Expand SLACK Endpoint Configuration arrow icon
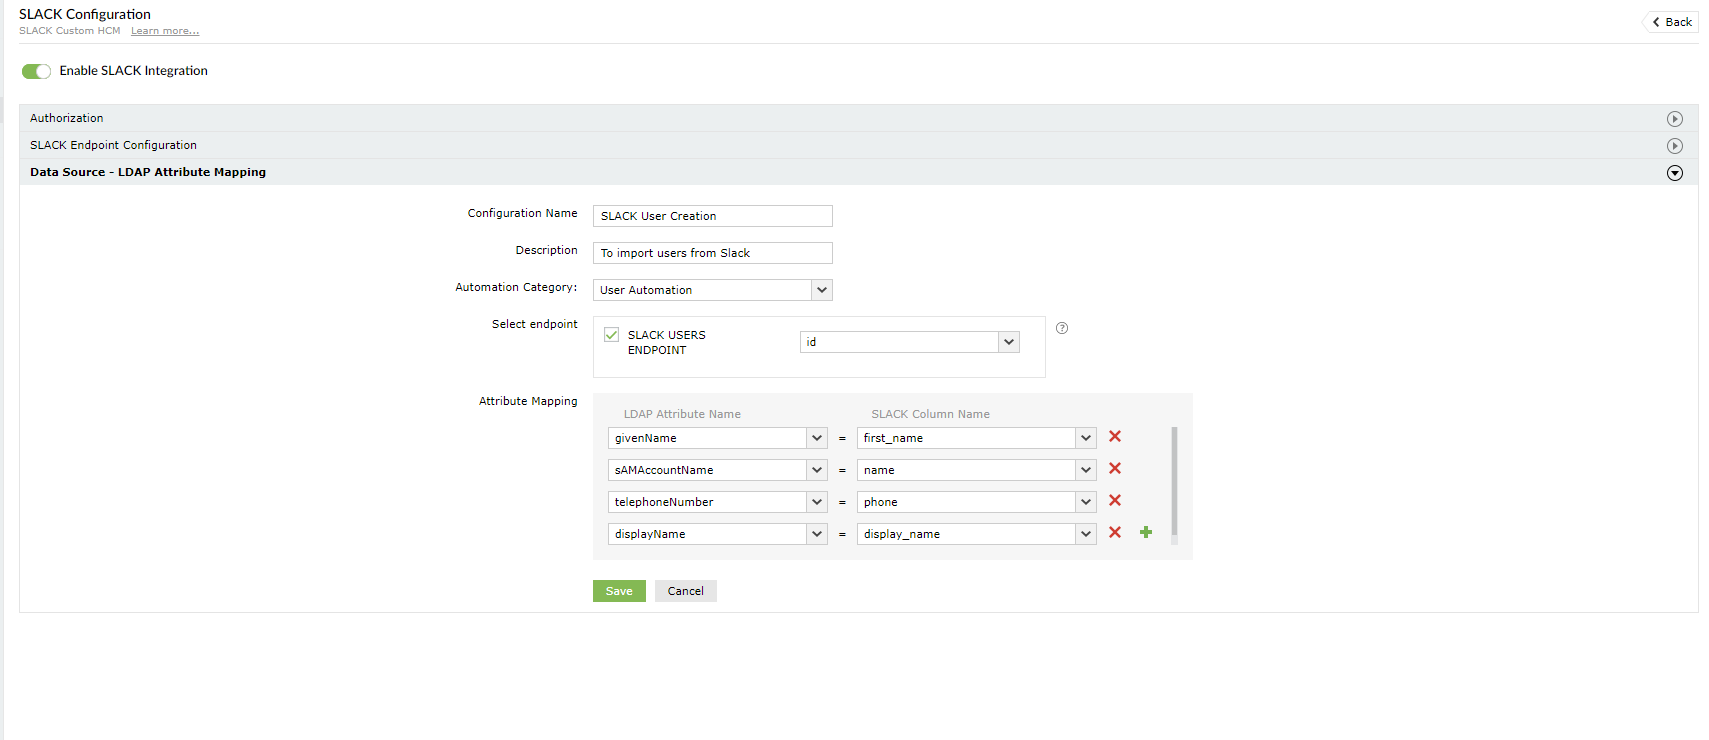 click(x=1675, y=146)
